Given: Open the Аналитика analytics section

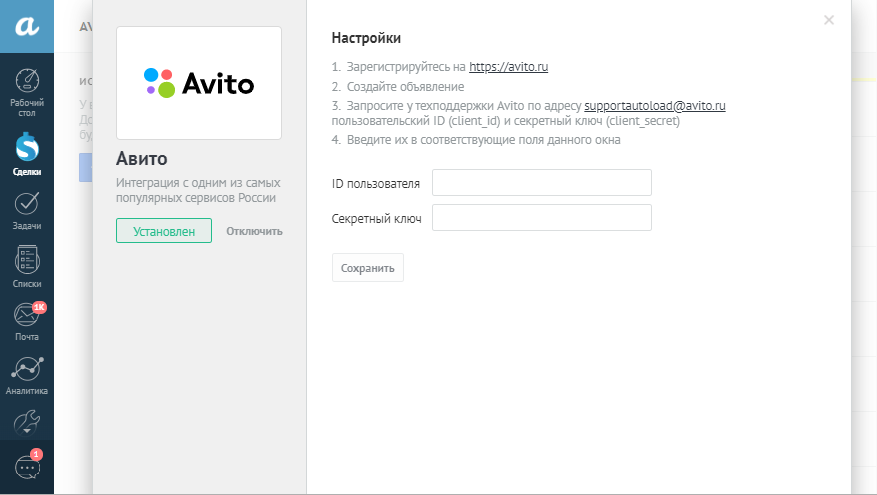Looking at the screenshot, I should (x=27, y=377).
